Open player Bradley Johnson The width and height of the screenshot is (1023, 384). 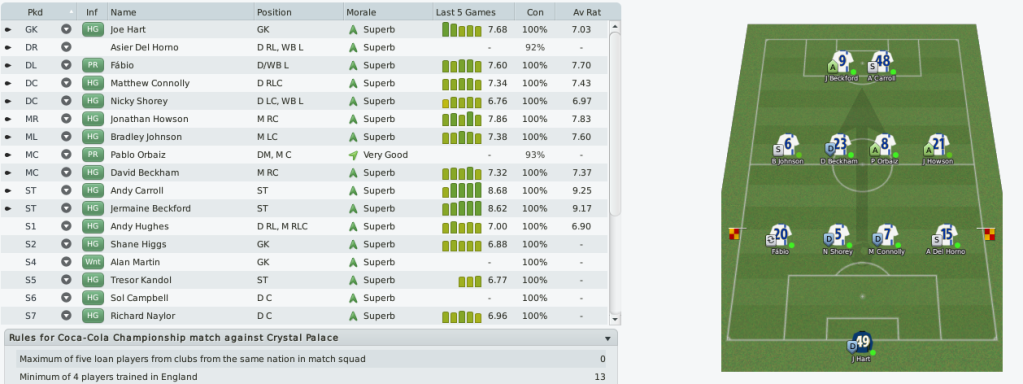146,137
